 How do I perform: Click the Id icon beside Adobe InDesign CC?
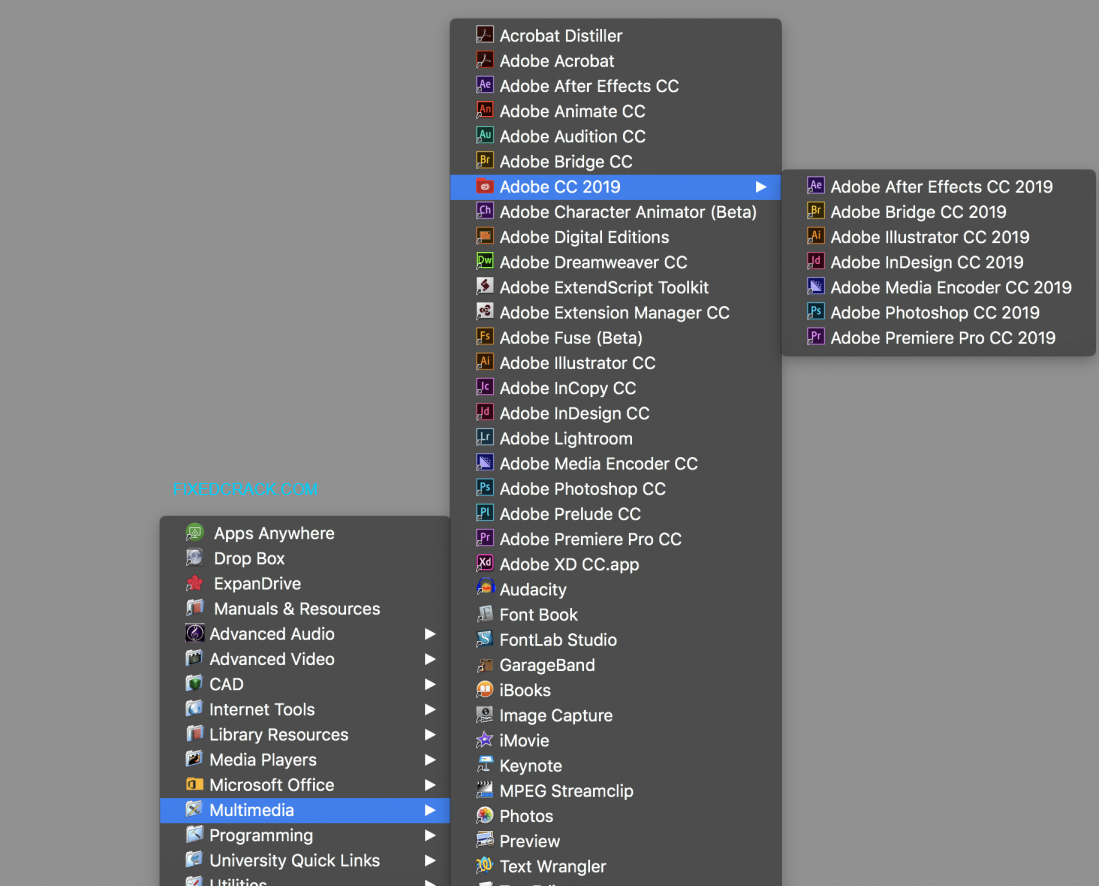(x=484, y=412)
